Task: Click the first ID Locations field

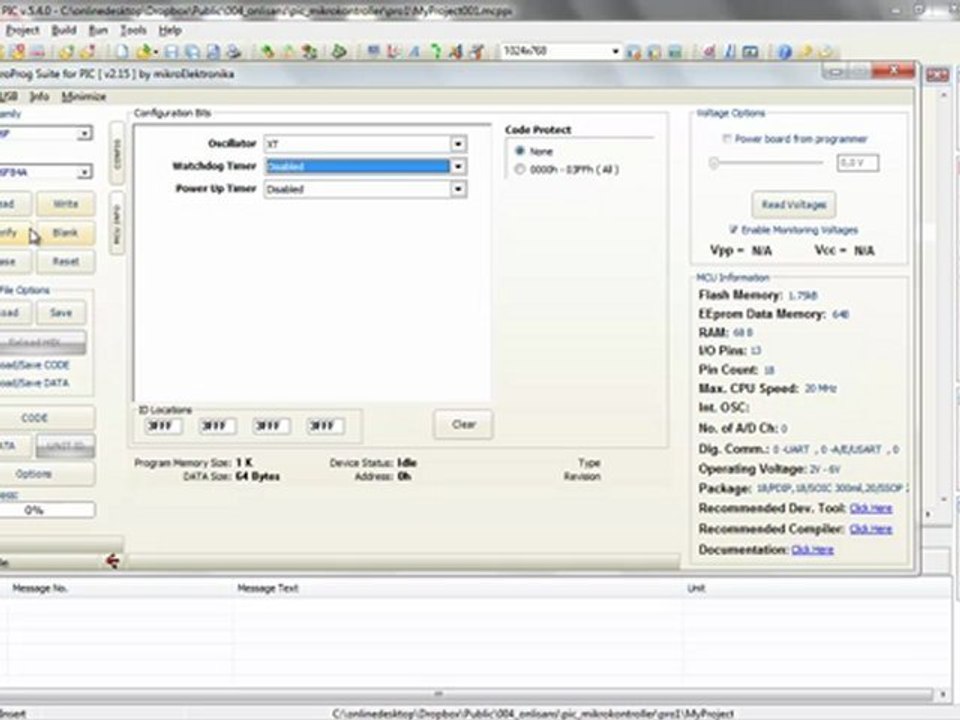Action: tap(163, 426)
